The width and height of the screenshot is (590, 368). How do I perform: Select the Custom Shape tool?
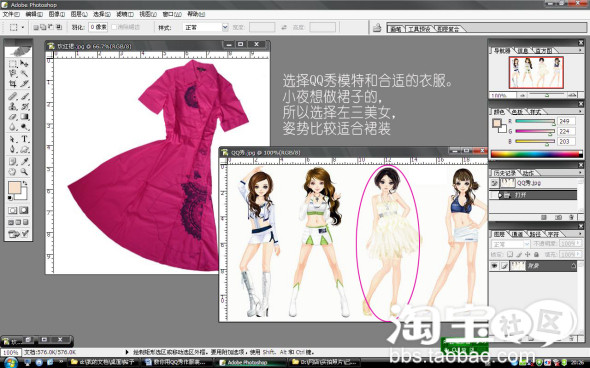[24, 149]
